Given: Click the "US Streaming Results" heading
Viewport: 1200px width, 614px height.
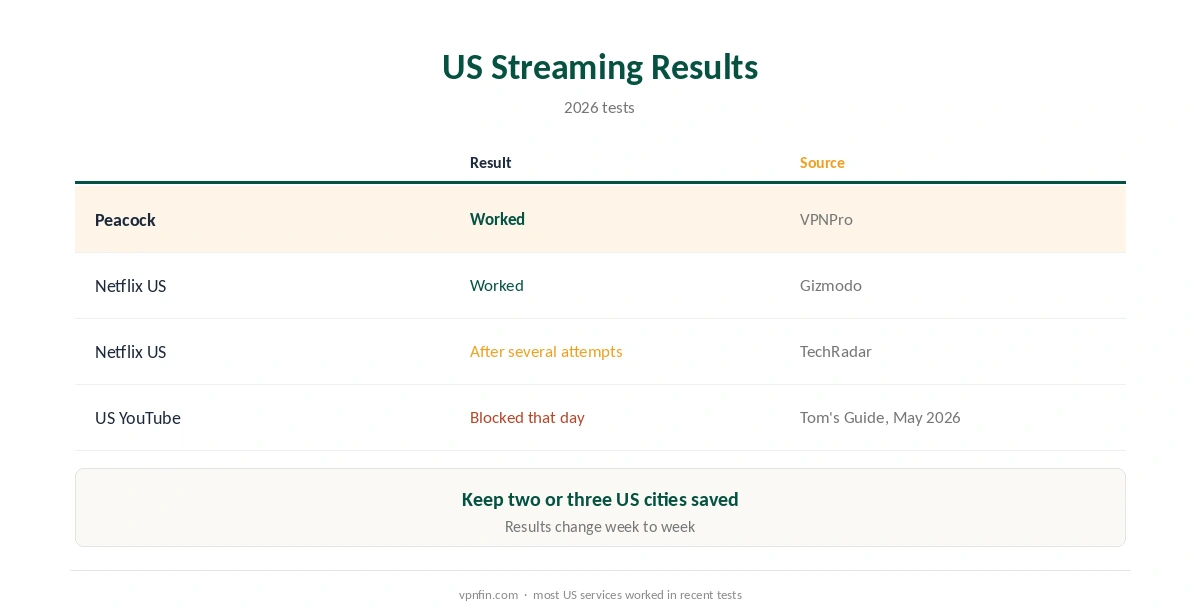Looking at the screenshot, I should point(600,67).
